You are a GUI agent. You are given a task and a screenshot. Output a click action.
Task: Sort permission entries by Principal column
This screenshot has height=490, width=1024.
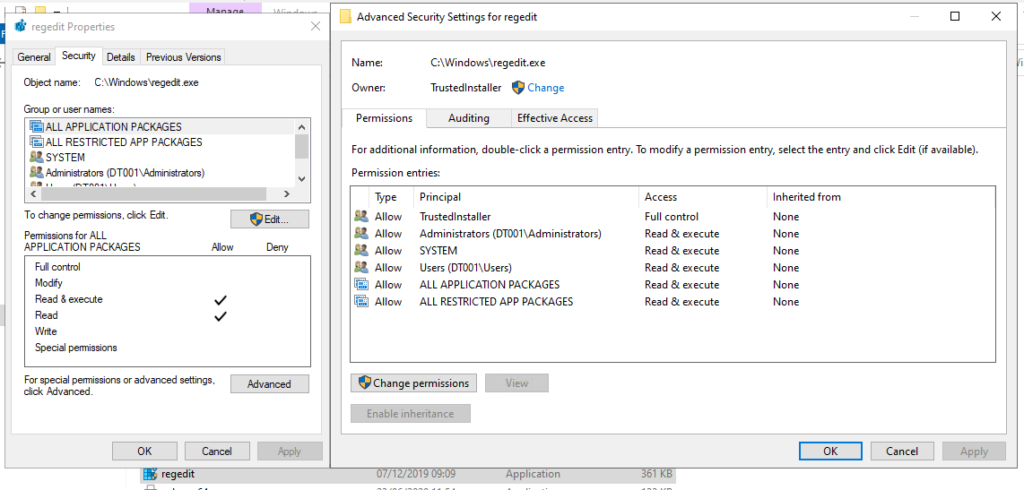point(527,197)
